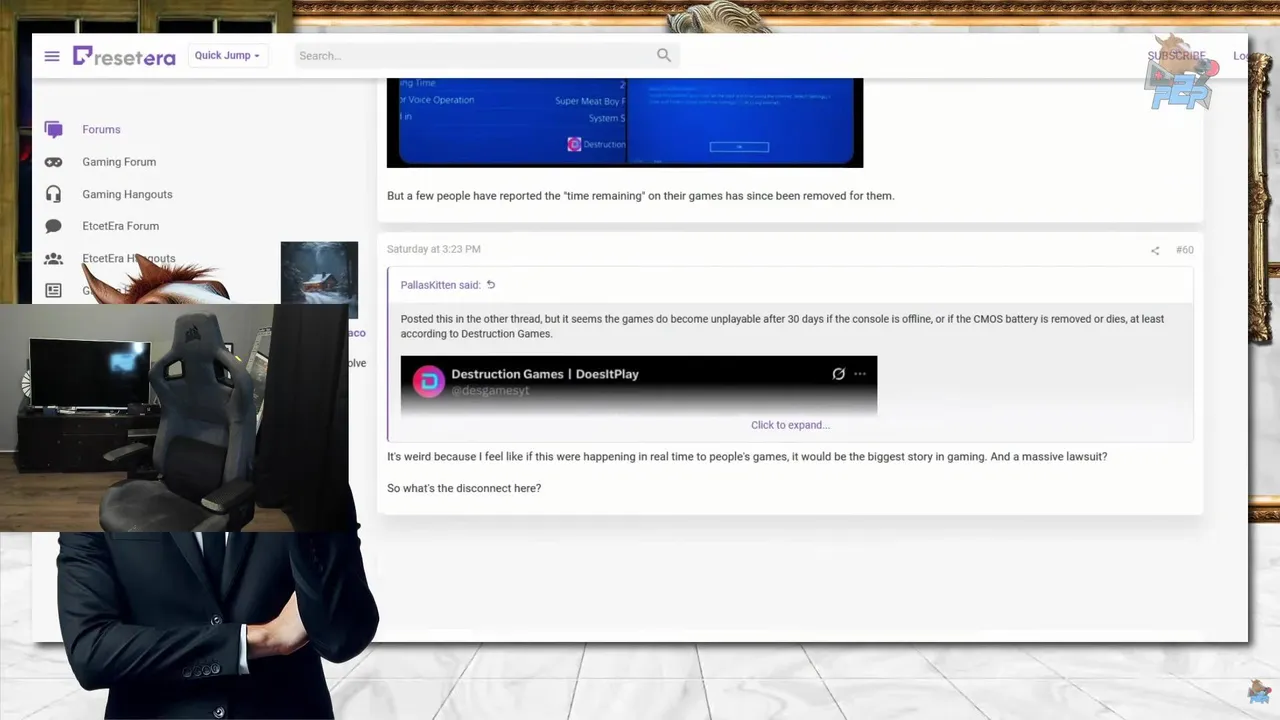Click the 'So what's the disconnect here?' text
This screenshot has width=1280, height=720.
click(464, 488)
